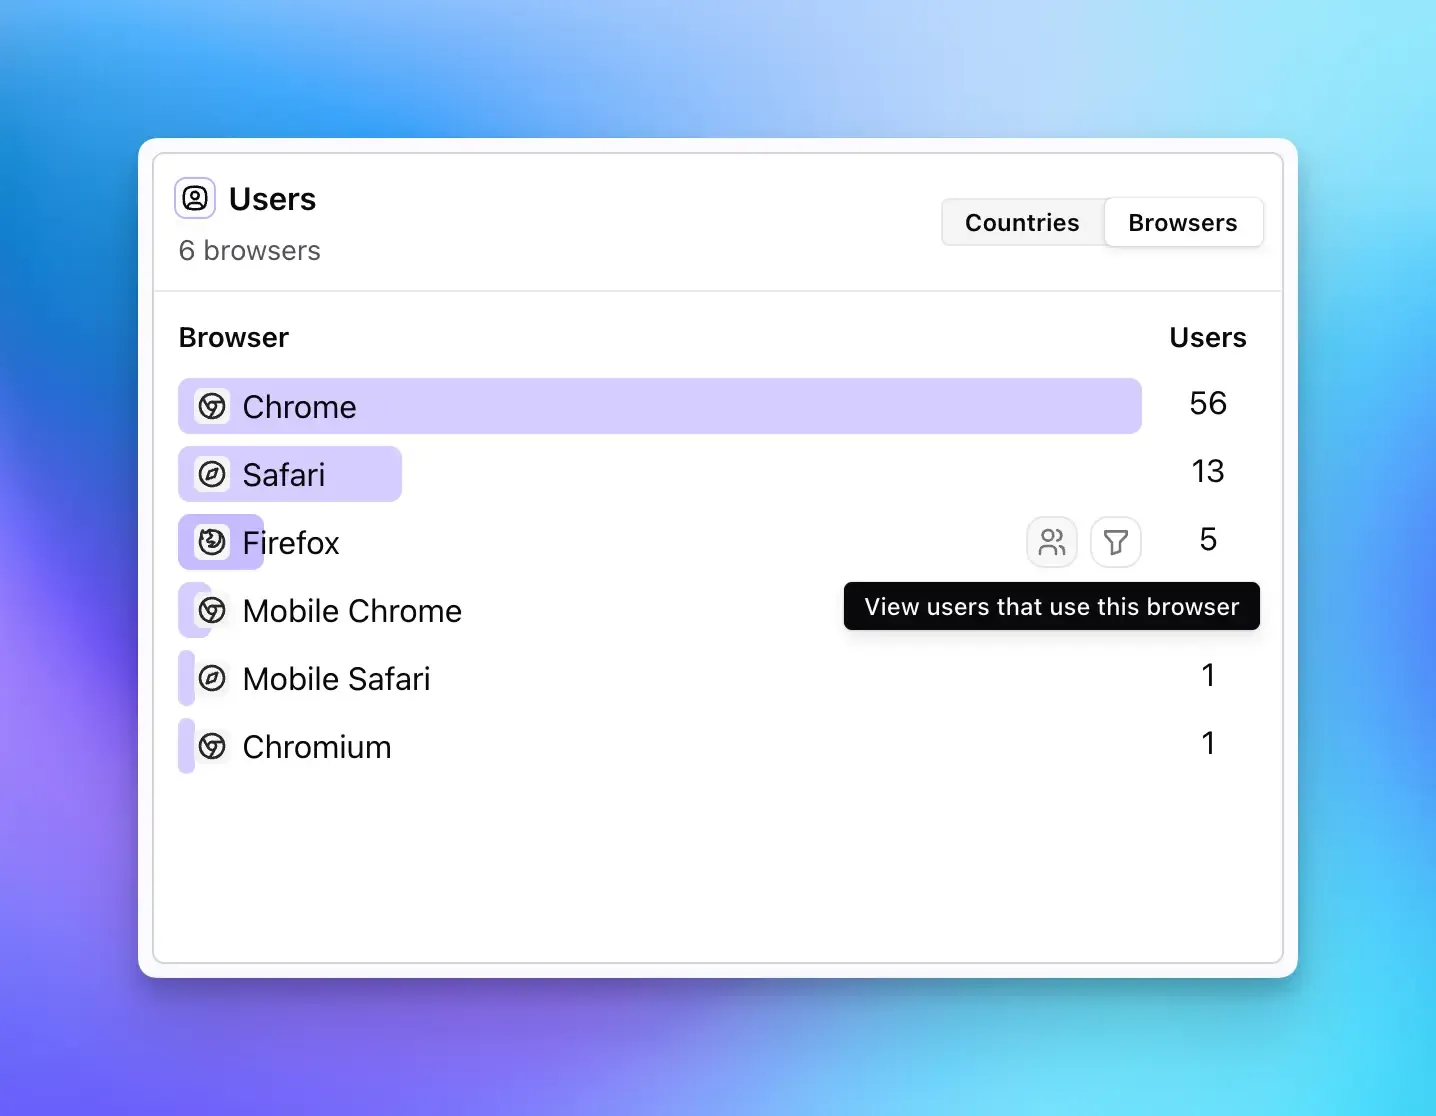Click the Users column header

[x=1207, y=337]
